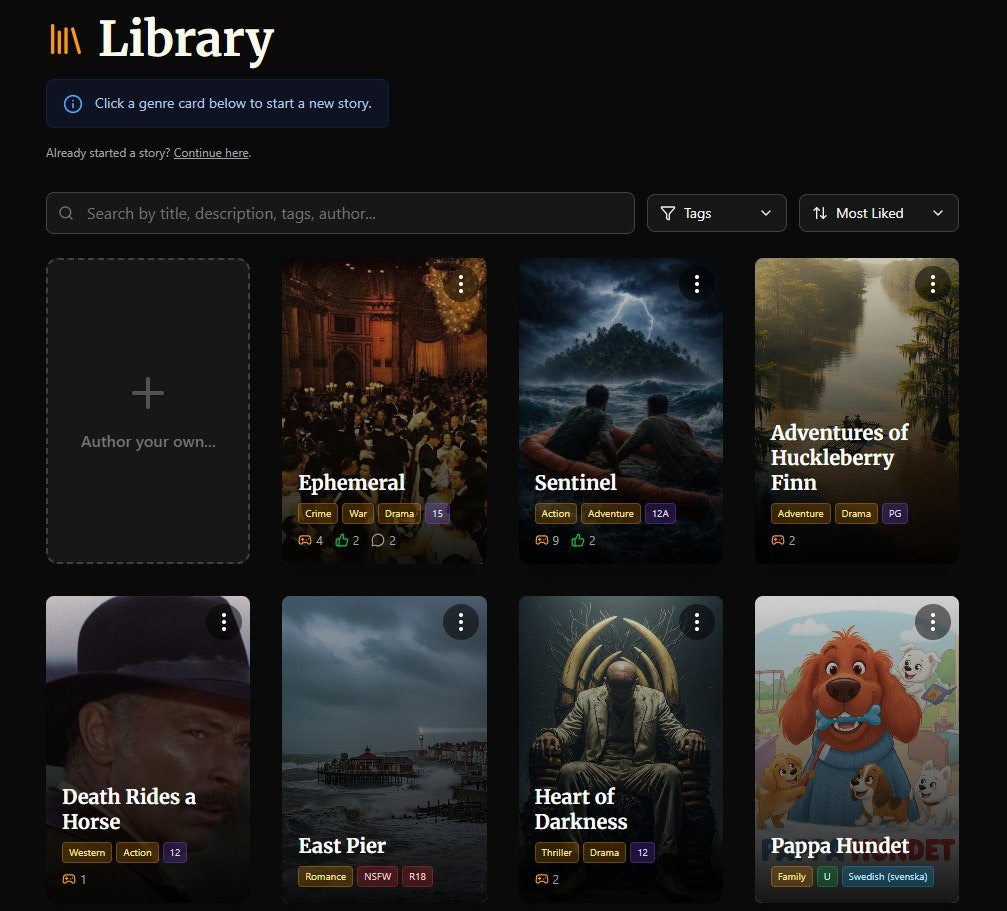Select the Crime tag on Ephemeral card

[x=318, y=514]
